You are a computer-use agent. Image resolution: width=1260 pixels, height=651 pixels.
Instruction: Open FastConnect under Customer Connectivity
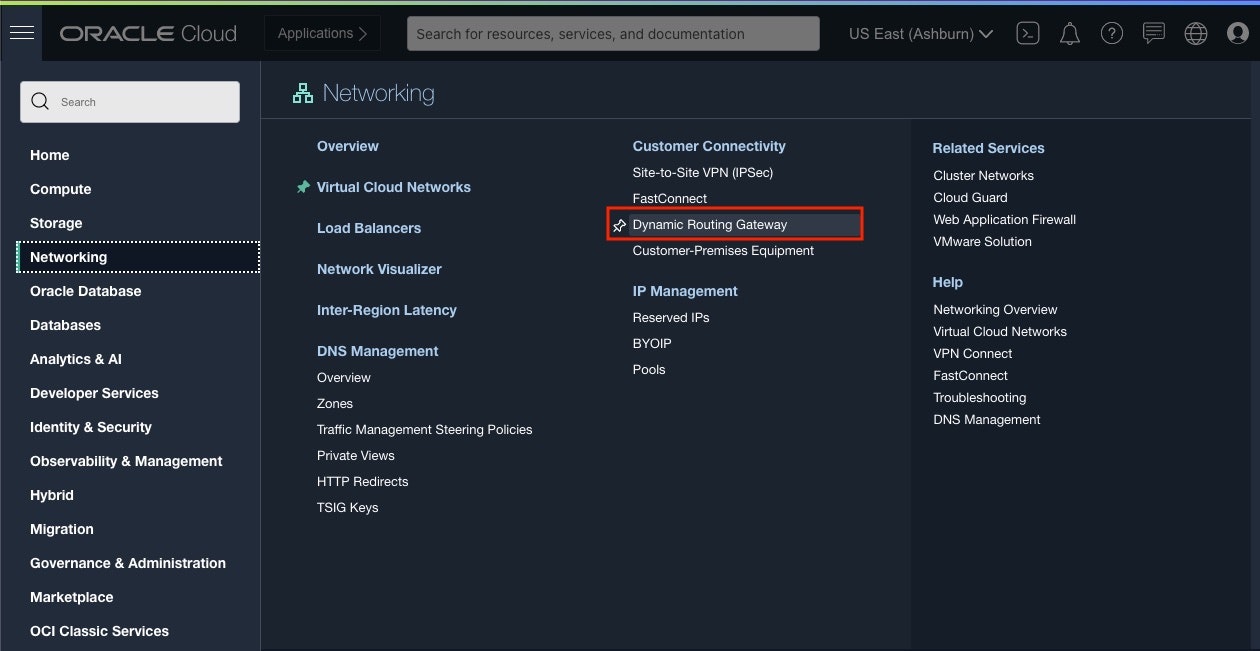coord(670,198)
